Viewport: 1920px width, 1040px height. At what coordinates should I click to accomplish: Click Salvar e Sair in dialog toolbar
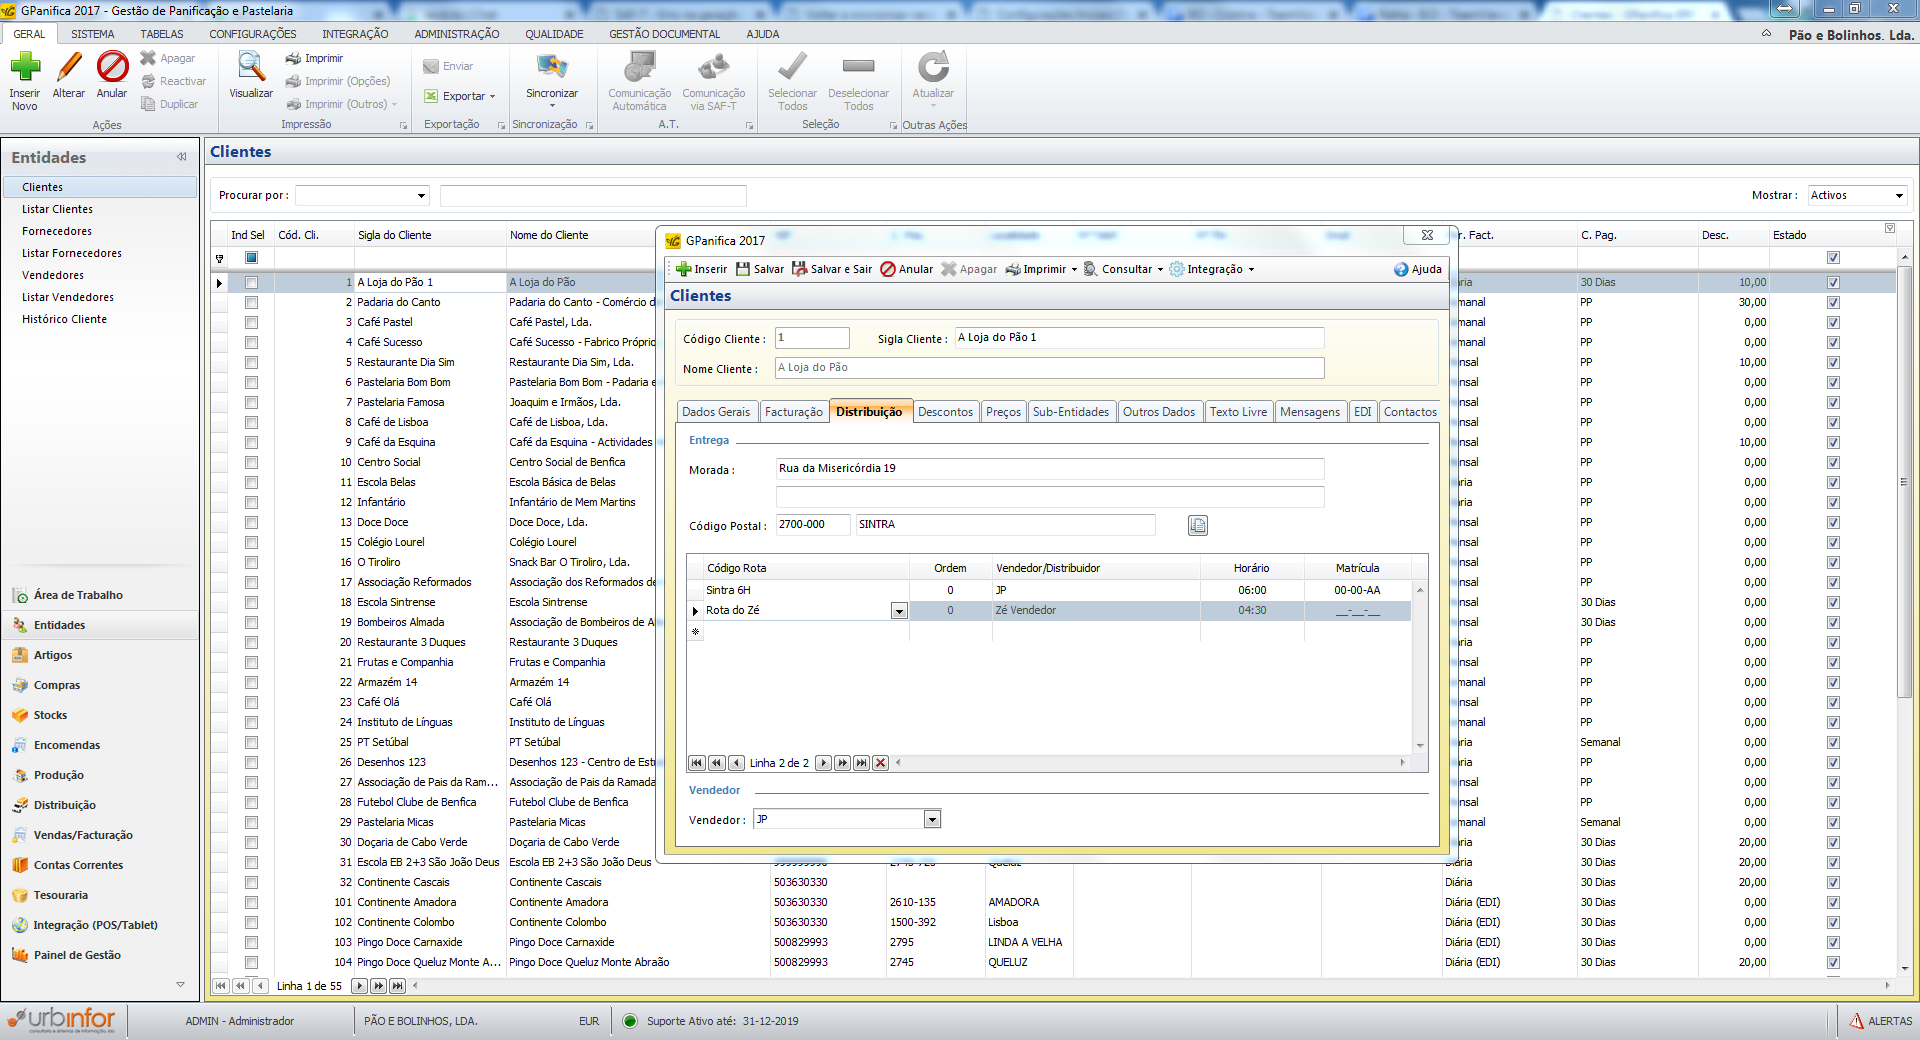[x=831, y=269]
